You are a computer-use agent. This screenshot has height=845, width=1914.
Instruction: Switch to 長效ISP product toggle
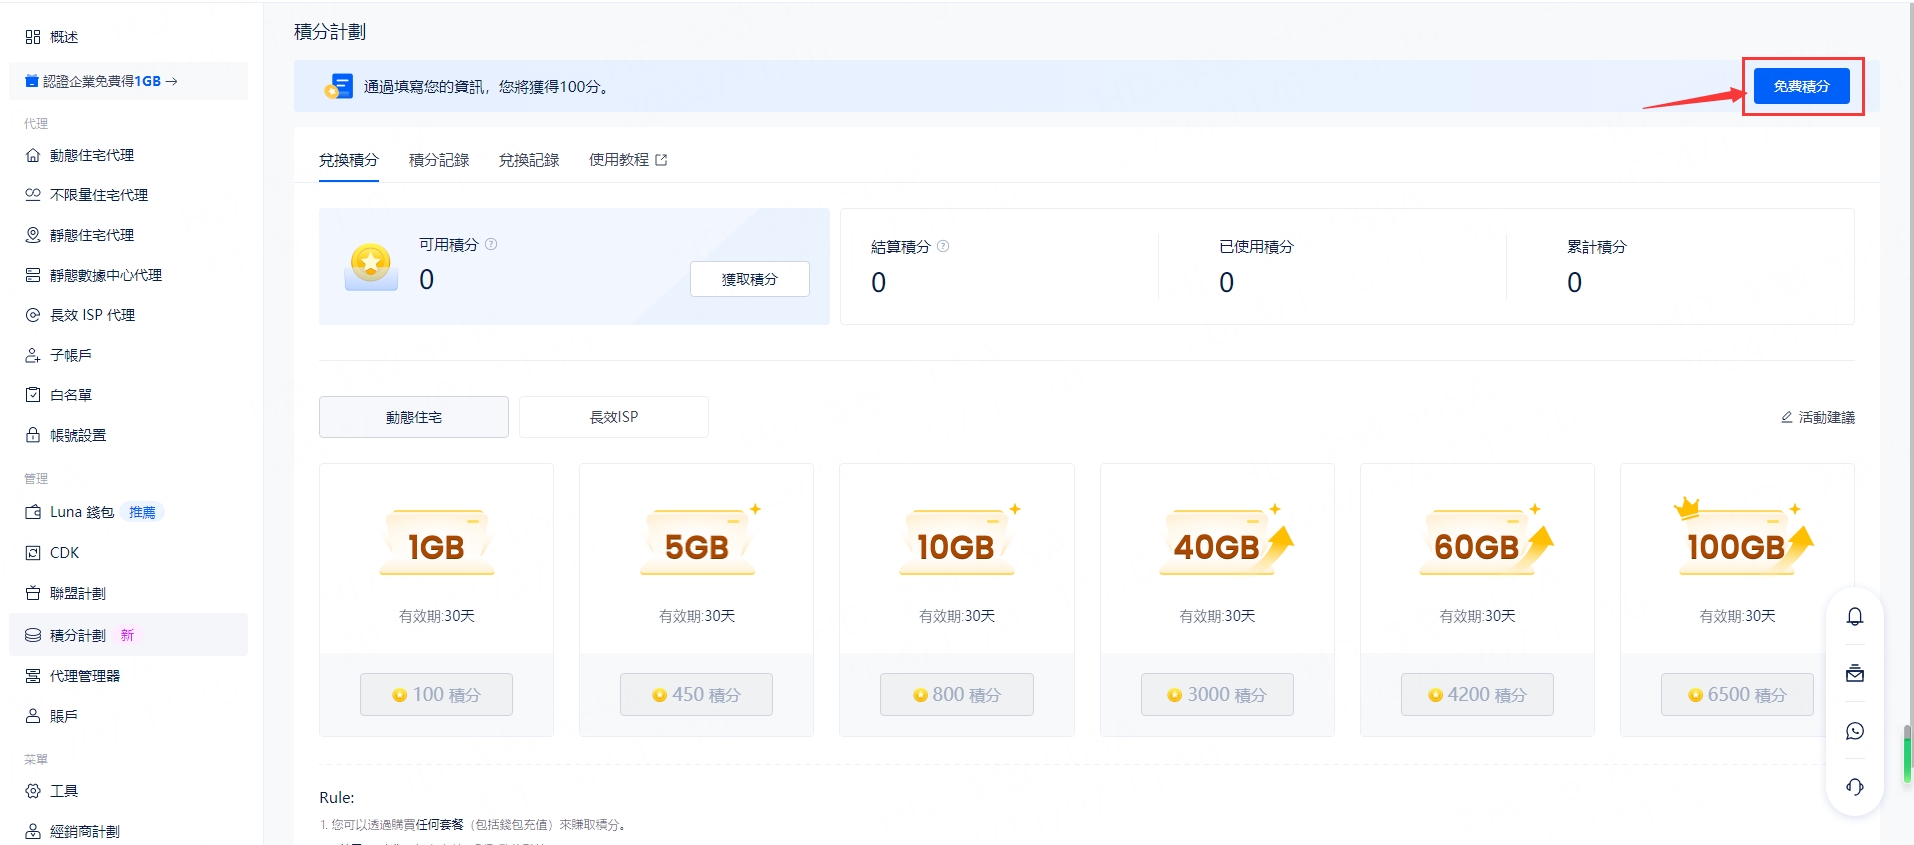(x=613, y=417)
